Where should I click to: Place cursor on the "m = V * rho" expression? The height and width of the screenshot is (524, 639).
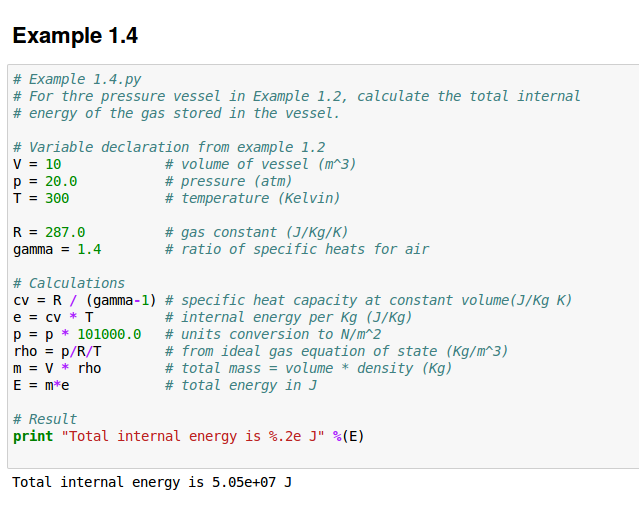[x=57, y=368]
